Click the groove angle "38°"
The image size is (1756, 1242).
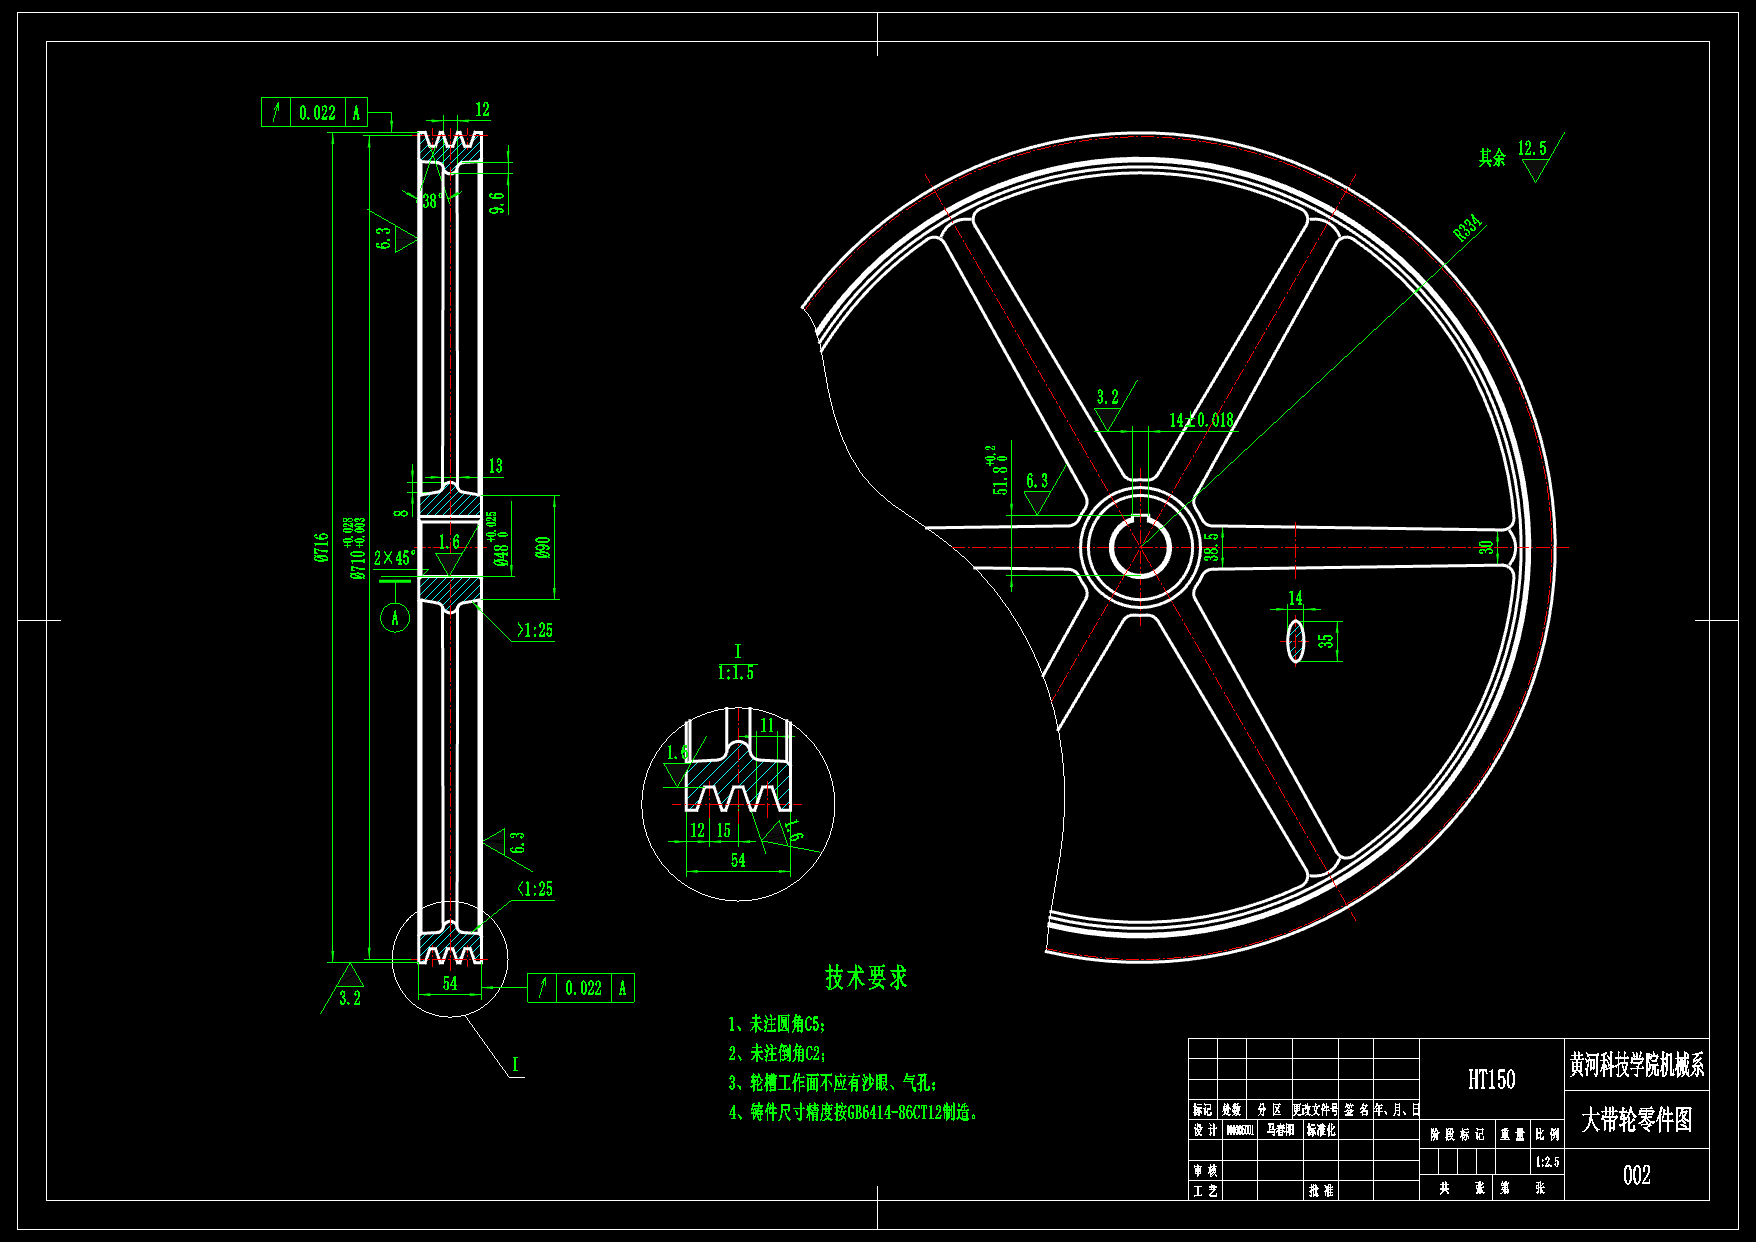click(432, 201)
